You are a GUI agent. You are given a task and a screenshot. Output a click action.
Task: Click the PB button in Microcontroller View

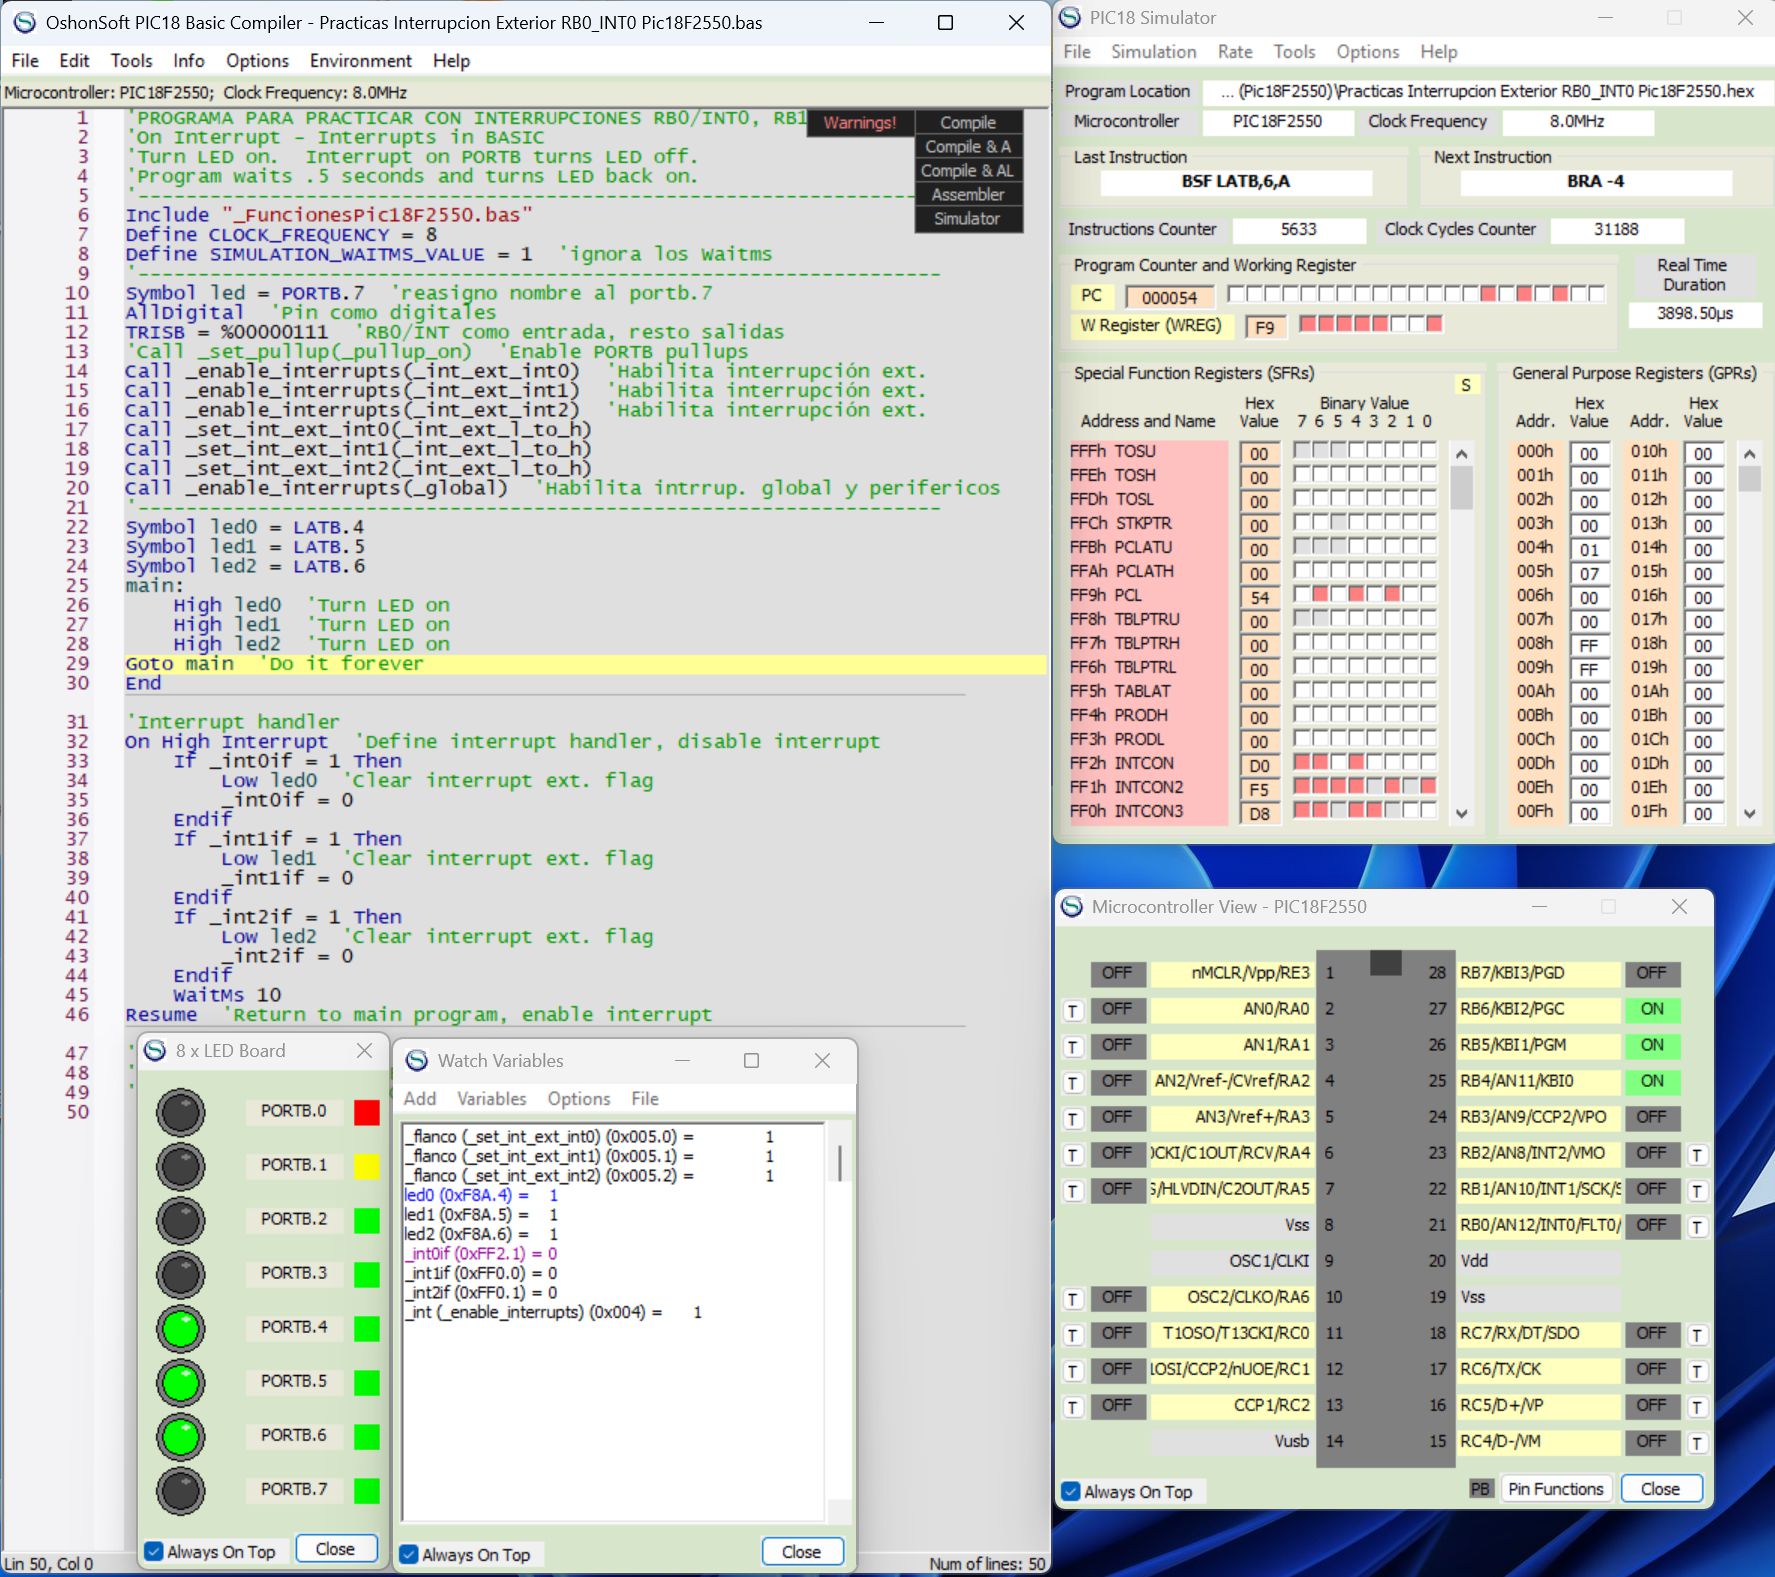tap(1481, 1489)
